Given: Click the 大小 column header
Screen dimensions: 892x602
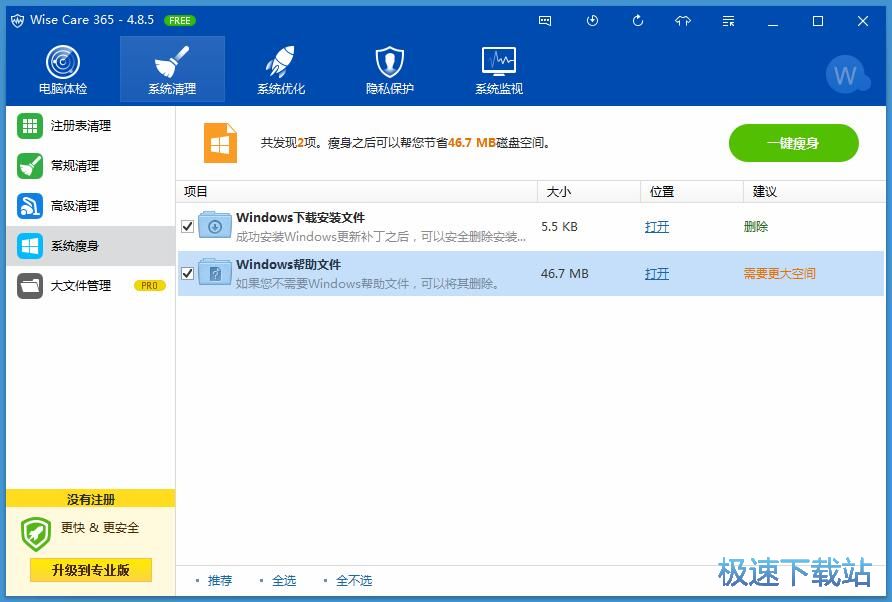Looking at the screenshot, I should 589,192.
